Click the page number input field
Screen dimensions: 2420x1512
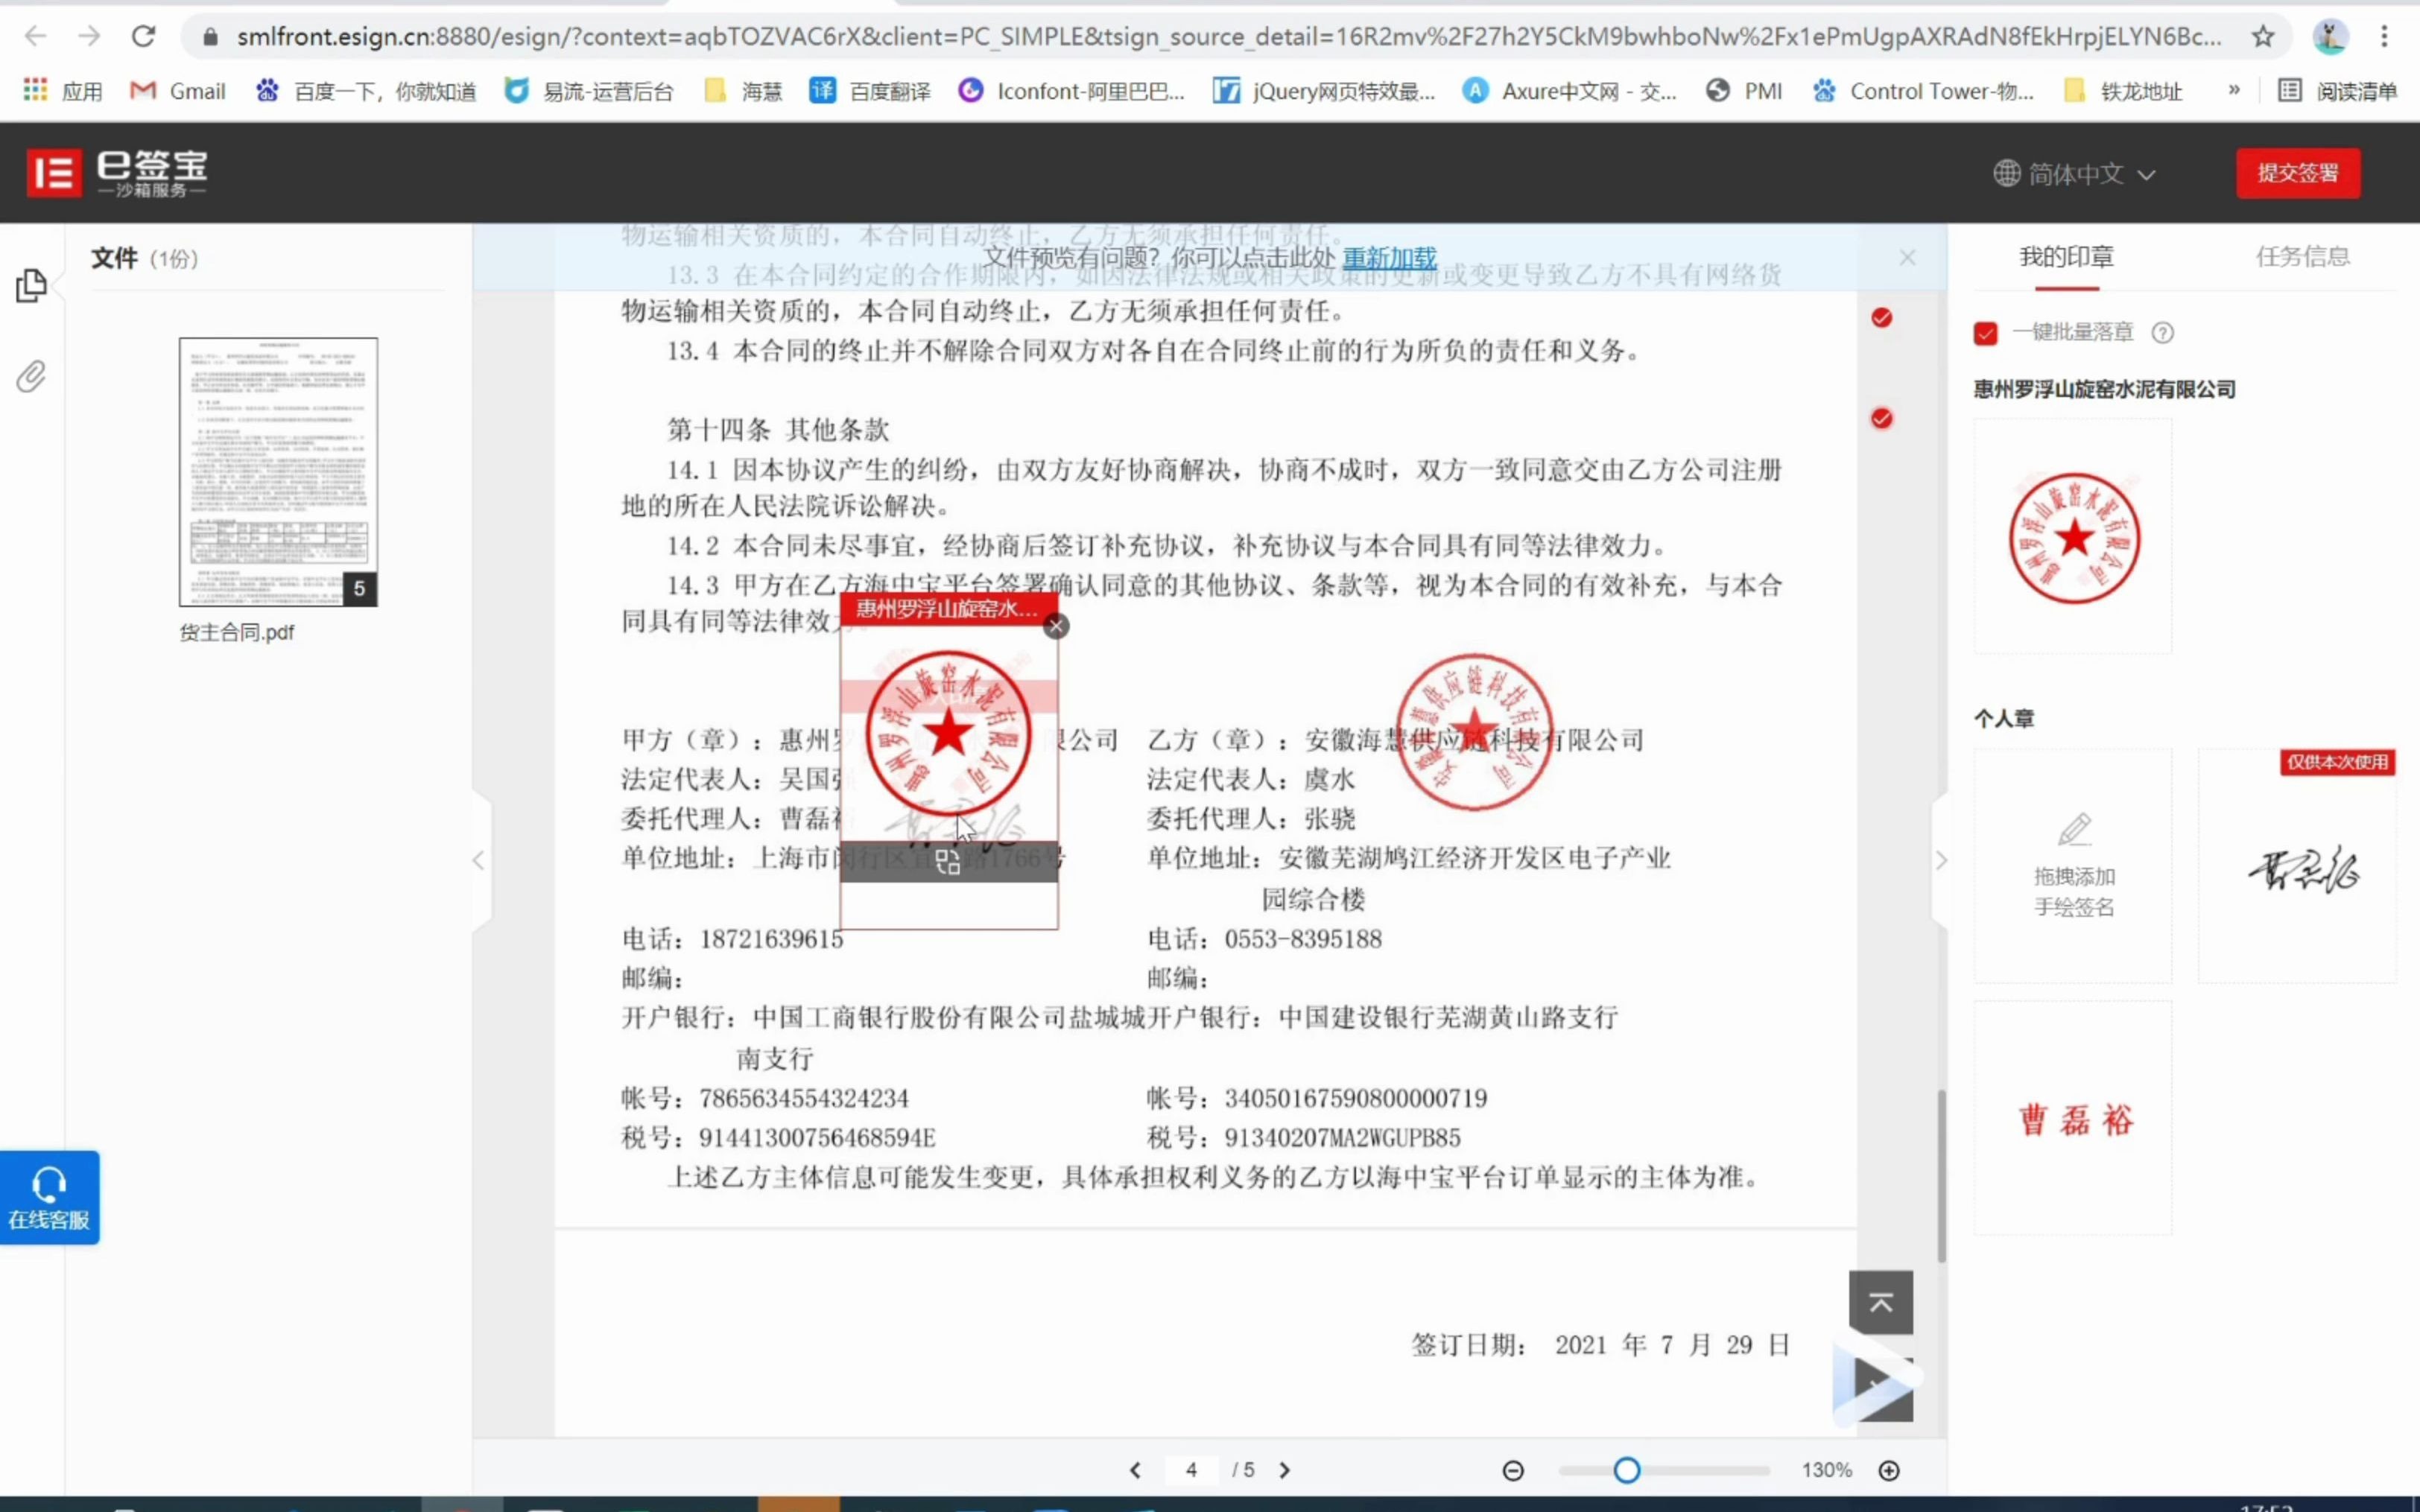[x=1191, y=1470]
